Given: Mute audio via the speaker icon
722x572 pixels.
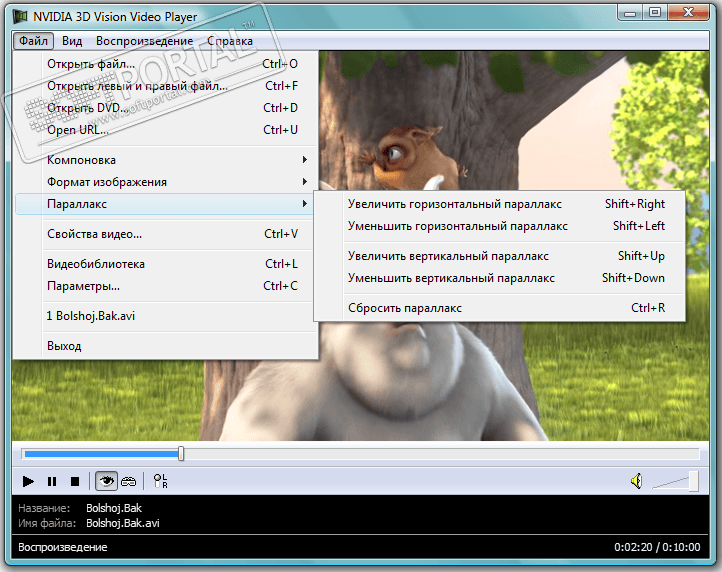Looking at the screenshot, I should click(x=637, y=481).
